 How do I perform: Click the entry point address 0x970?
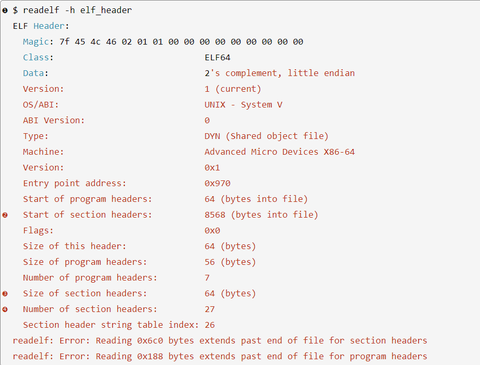[217, 183]
